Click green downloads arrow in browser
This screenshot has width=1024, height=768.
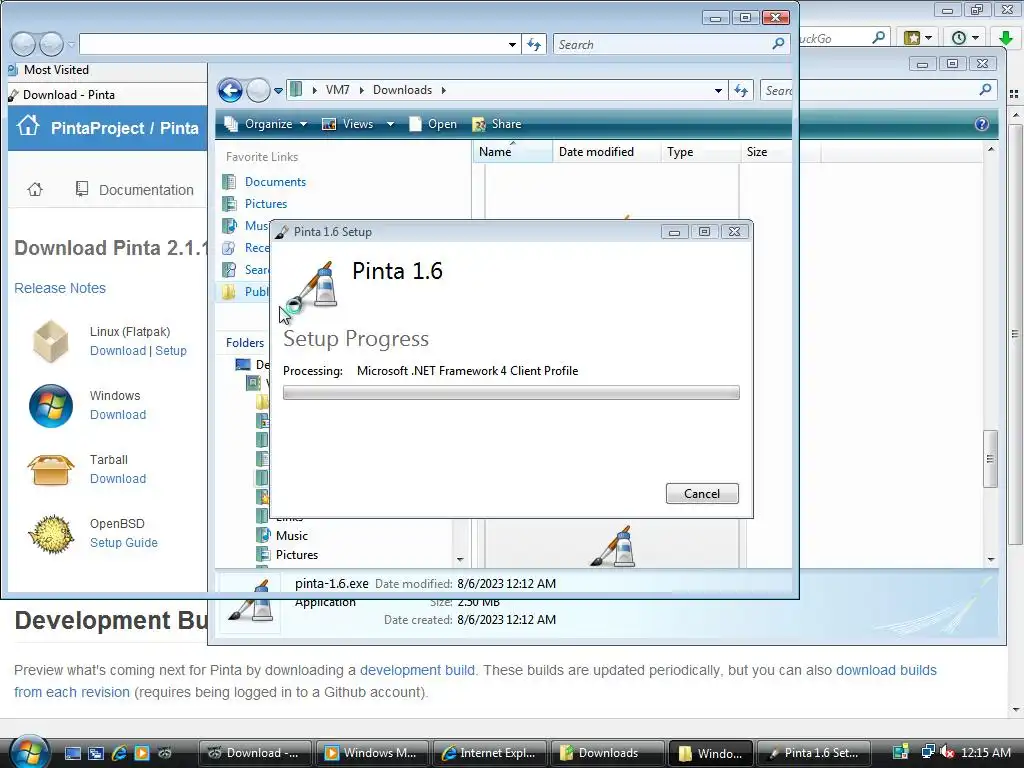pyautogui.click(x=1006, y=38)
